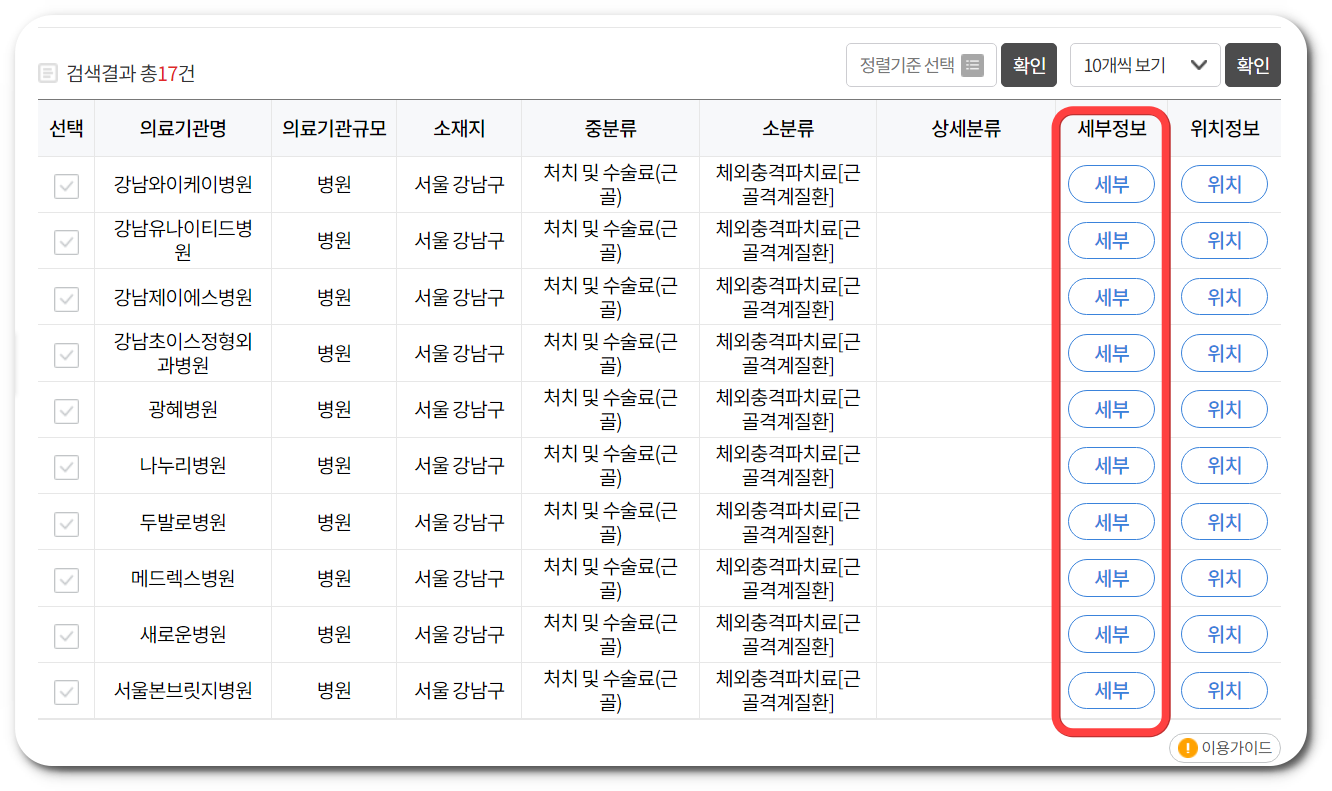The width and height of the screenshot is (1332, 791).
Task: Open 세부 details for 새로운병원
Action: click(1111, 634)
